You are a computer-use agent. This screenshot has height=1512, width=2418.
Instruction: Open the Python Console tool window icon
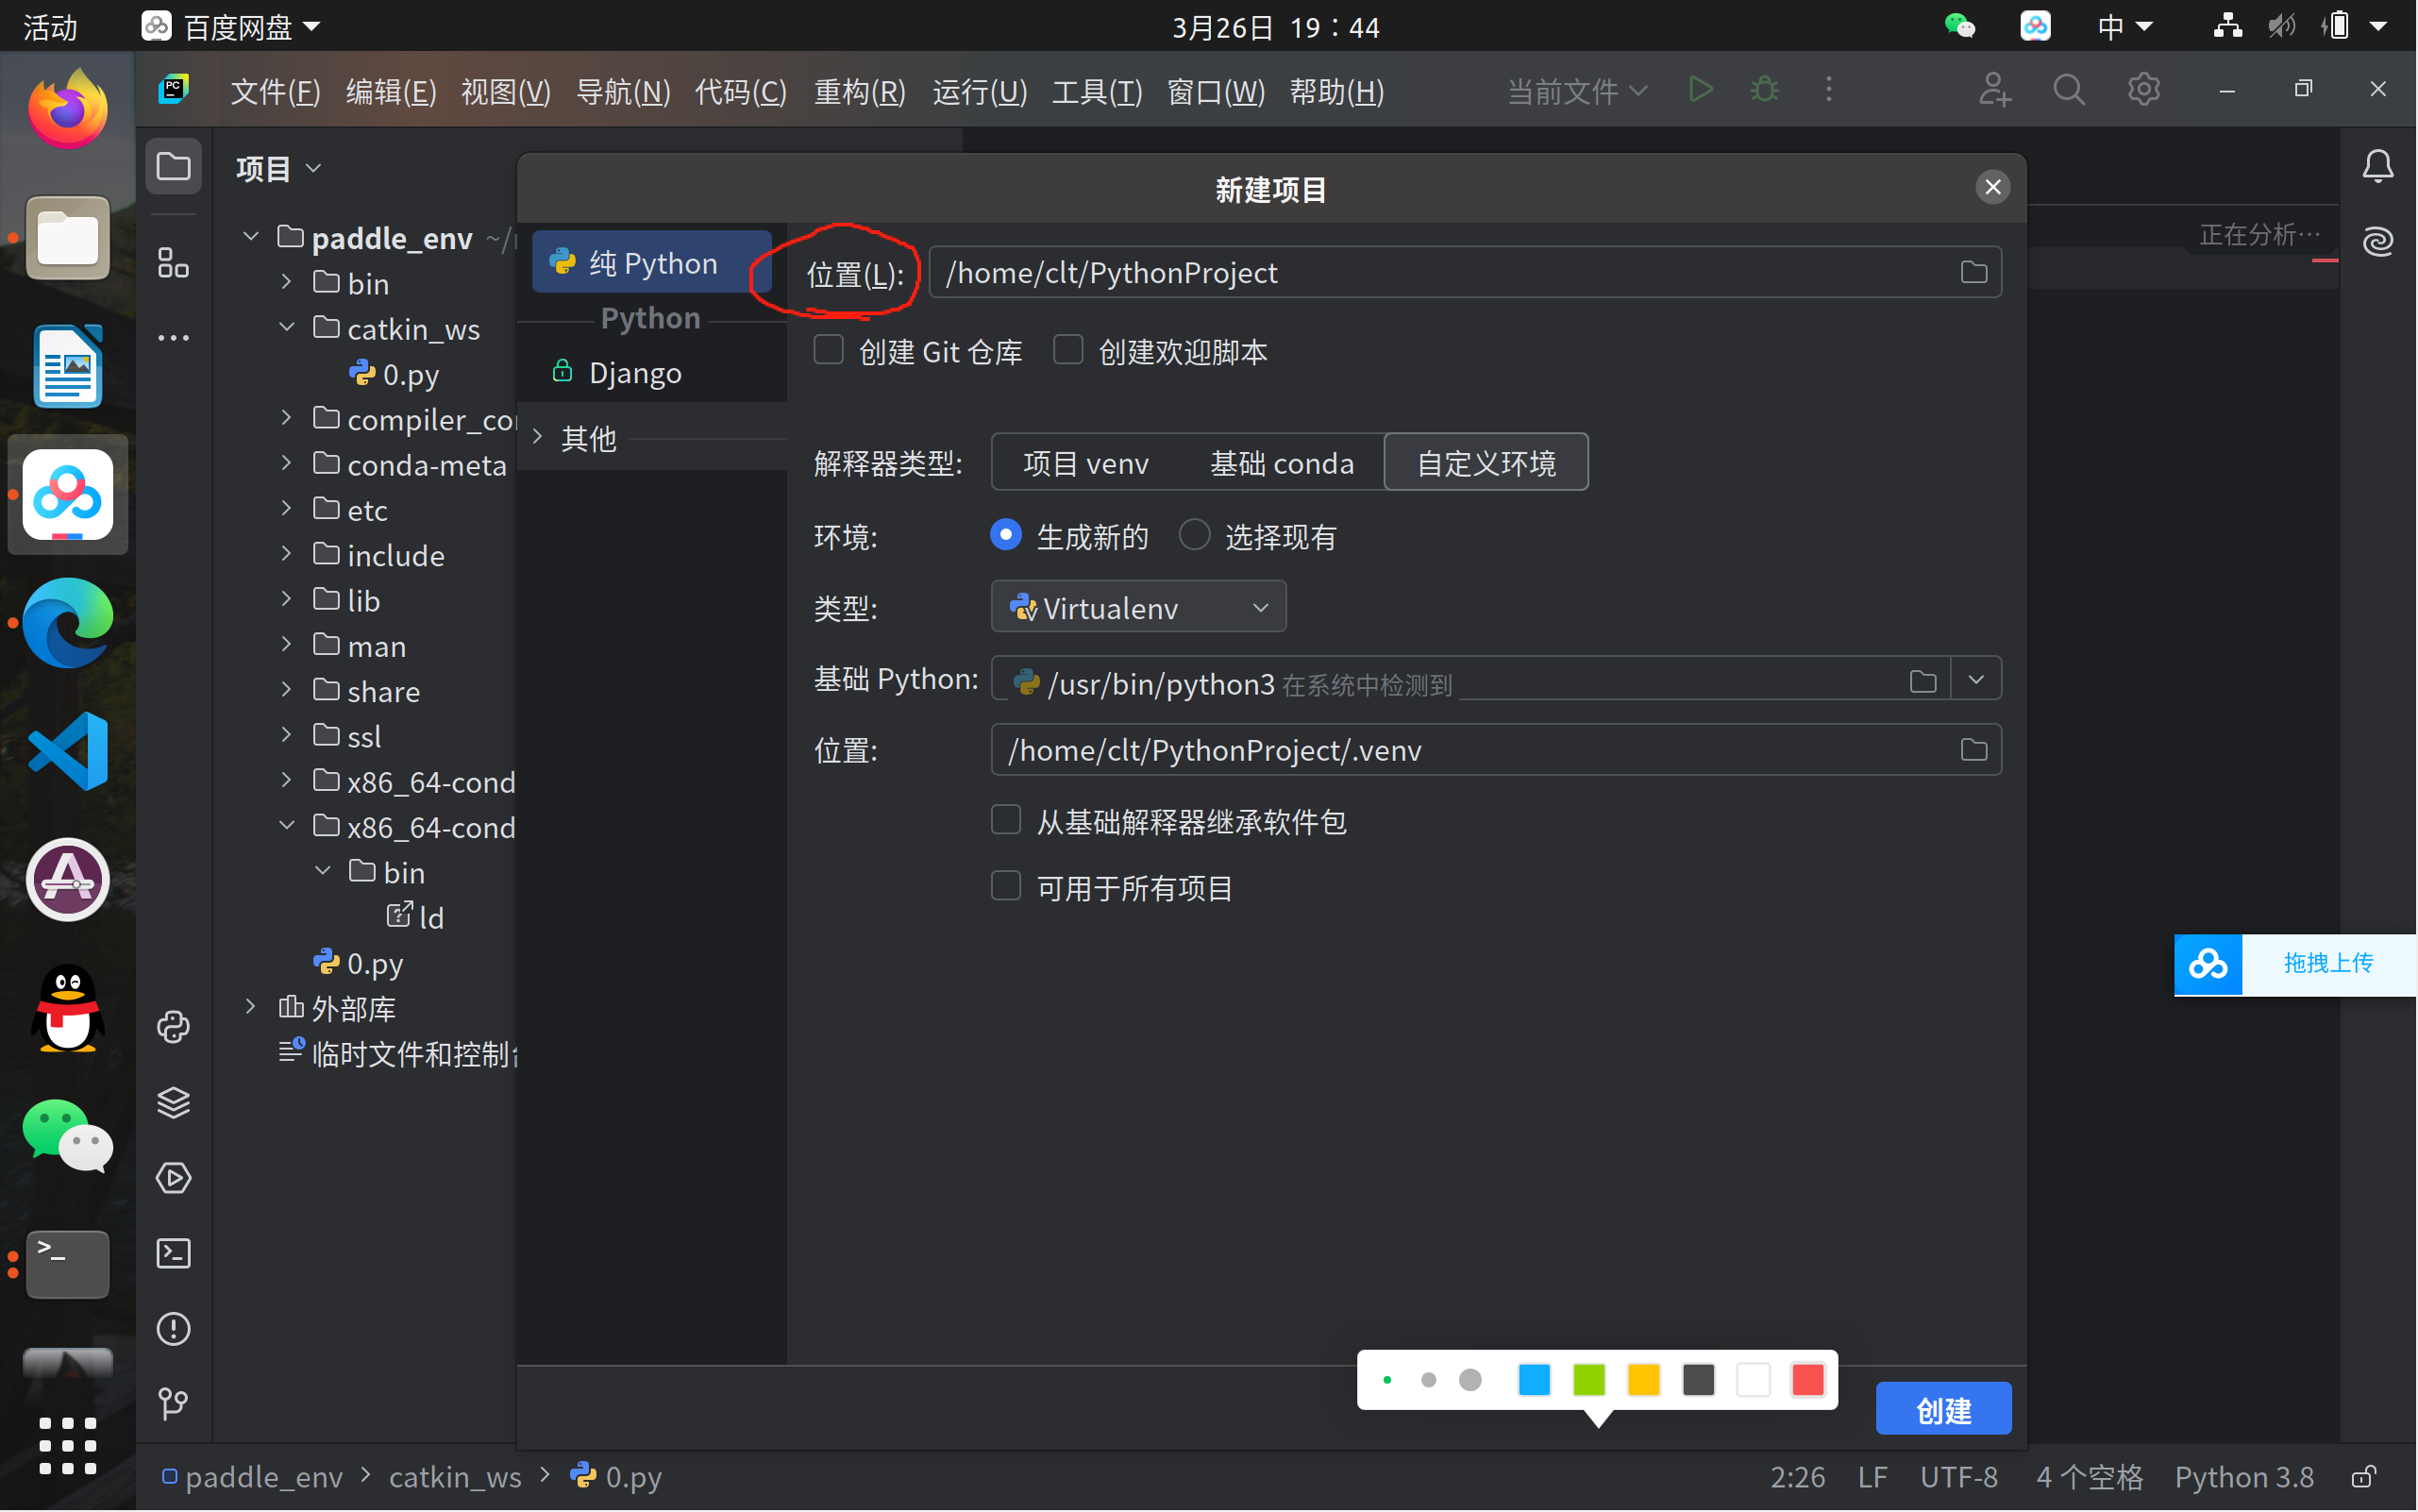point(173,1027)
